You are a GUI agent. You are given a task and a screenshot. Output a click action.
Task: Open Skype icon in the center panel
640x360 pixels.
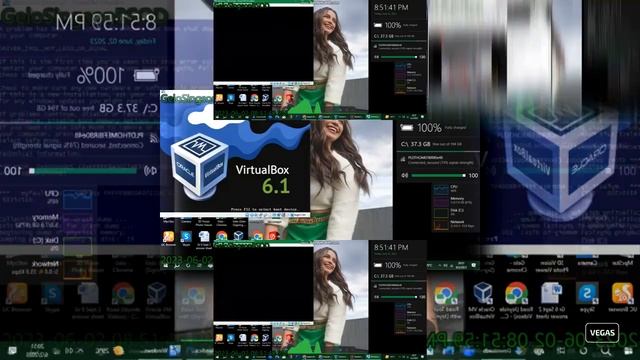coord(186,236)
